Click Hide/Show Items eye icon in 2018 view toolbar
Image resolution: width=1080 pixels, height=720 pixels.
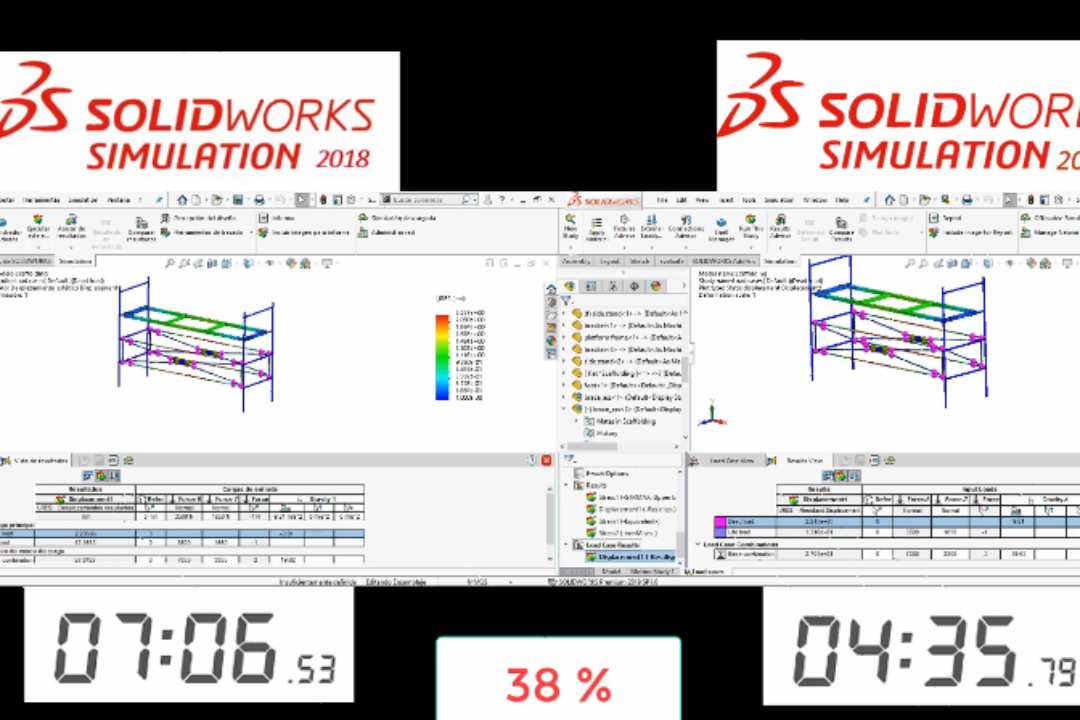pyautogui.click(x=270, y=263)
